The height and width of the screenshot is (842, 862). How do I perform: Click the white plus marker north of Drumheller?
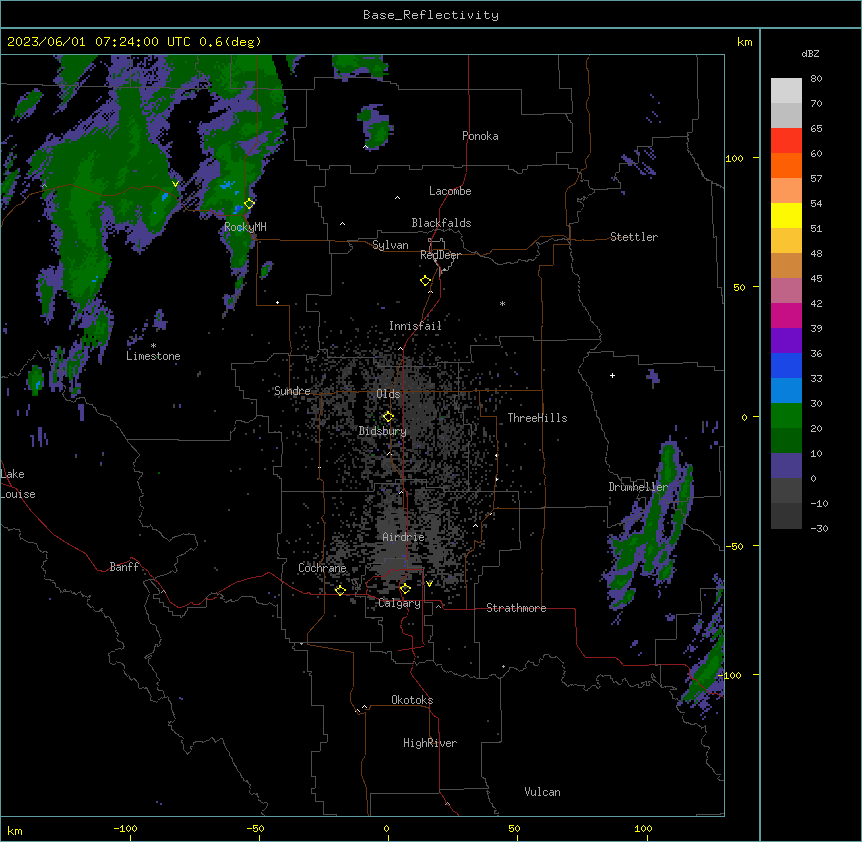(612, 375)
